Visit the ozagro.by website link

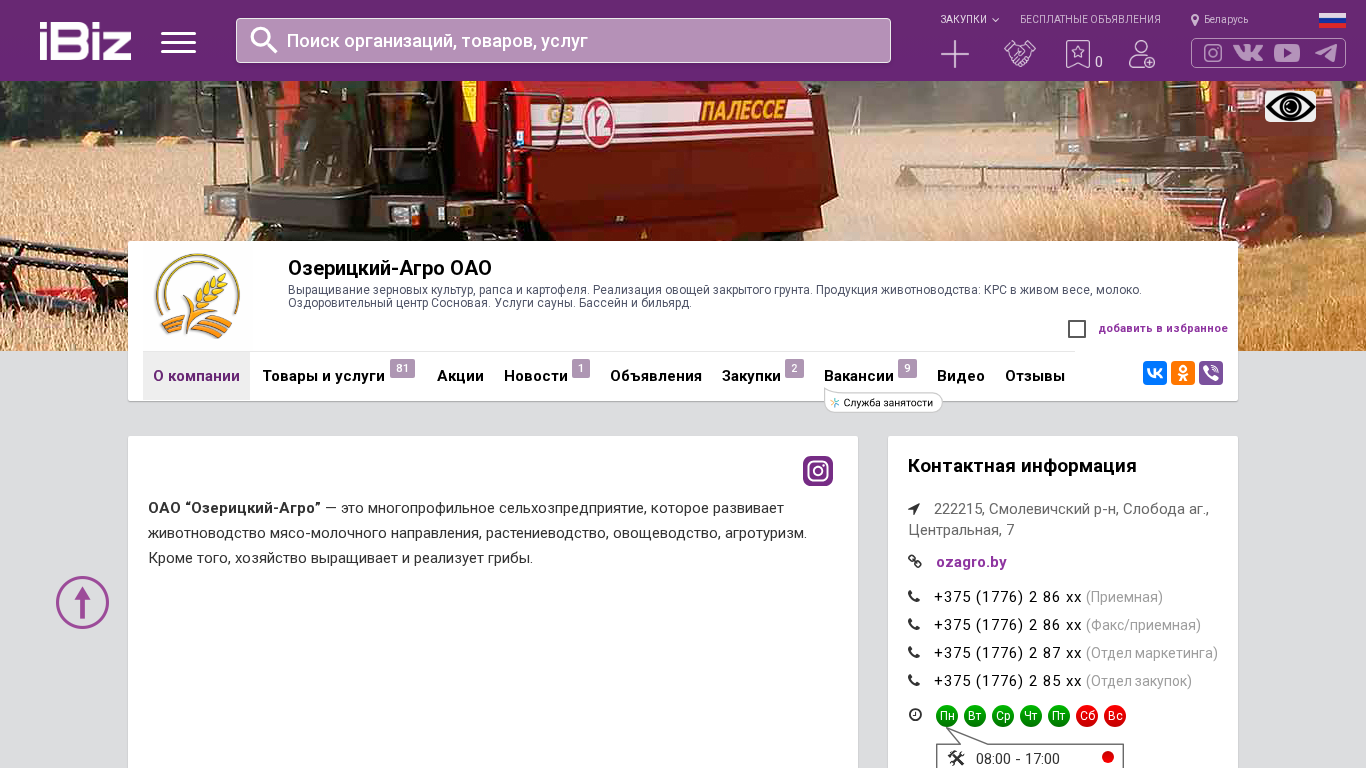(971, 562)
